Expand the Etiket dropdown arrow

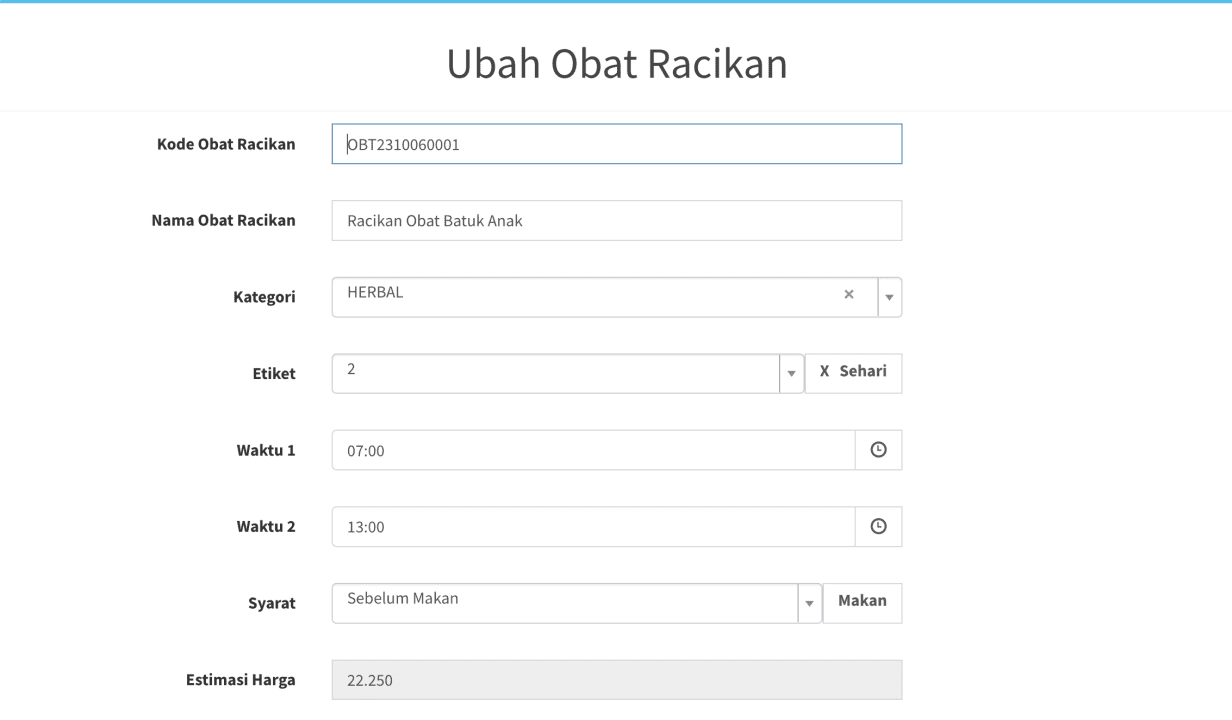coord(791,373)
